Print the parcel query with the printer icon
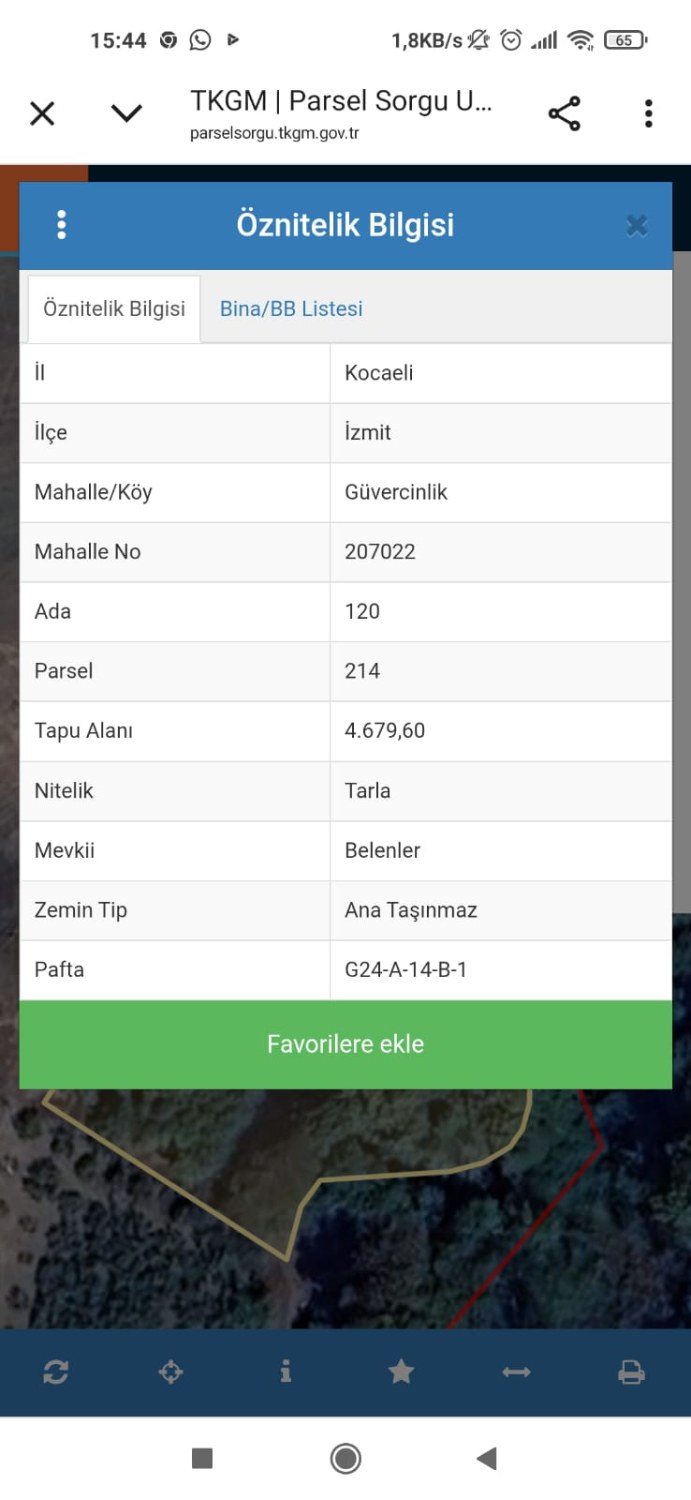Screen dimensions: 691x1500 click(632, 1372)
